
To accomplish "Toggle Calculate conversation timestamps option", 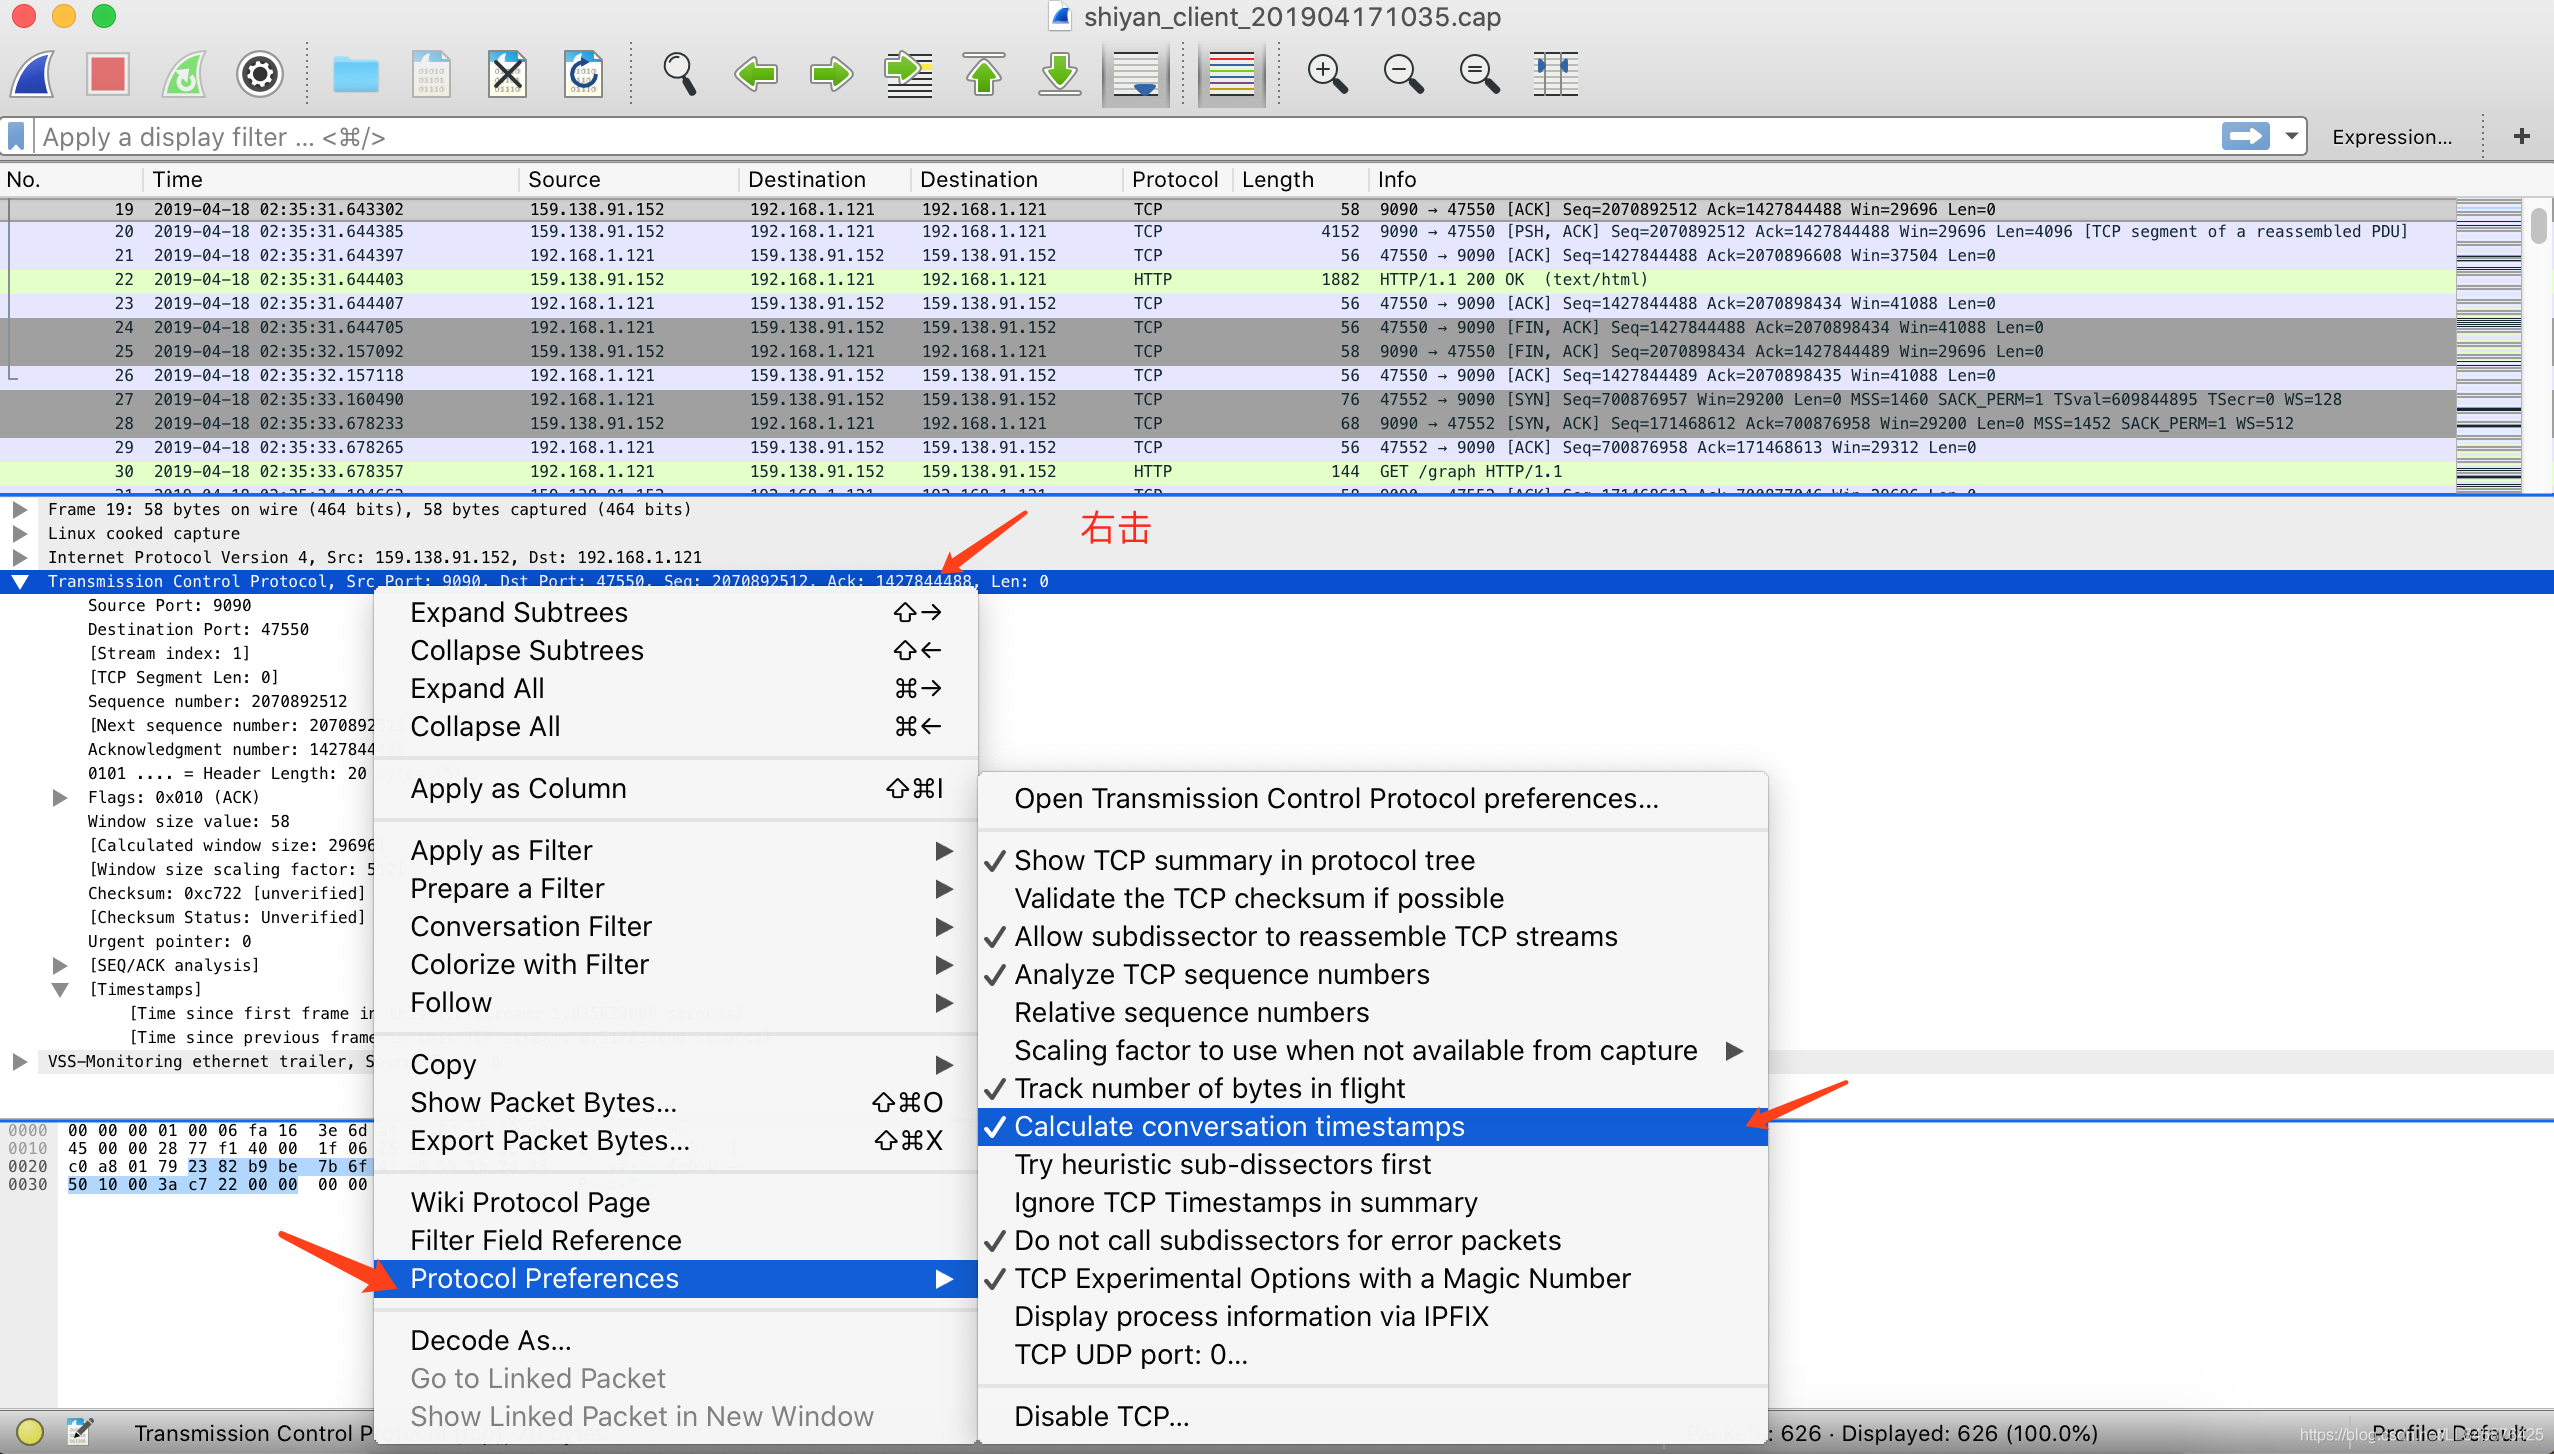I will click(x=1237, y=1126).
